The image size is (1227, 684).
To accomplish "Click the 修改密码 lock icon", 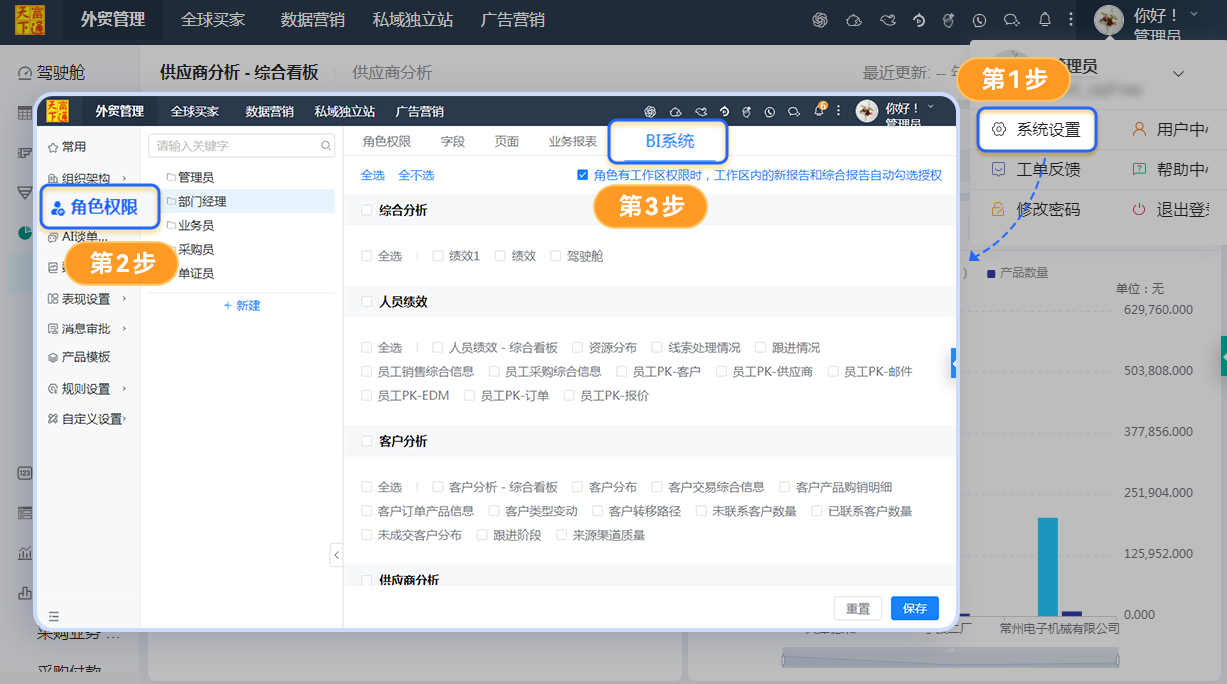I will (998, 210).
